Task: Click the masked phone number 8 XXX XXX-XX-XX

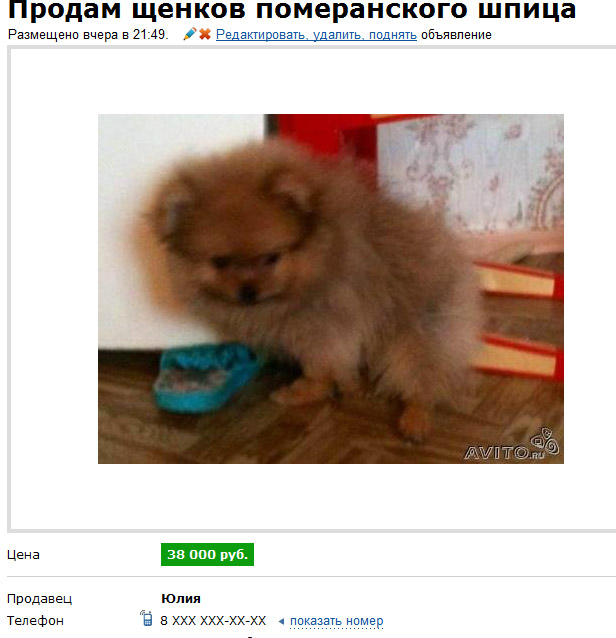Action: [x=213, y=621]
